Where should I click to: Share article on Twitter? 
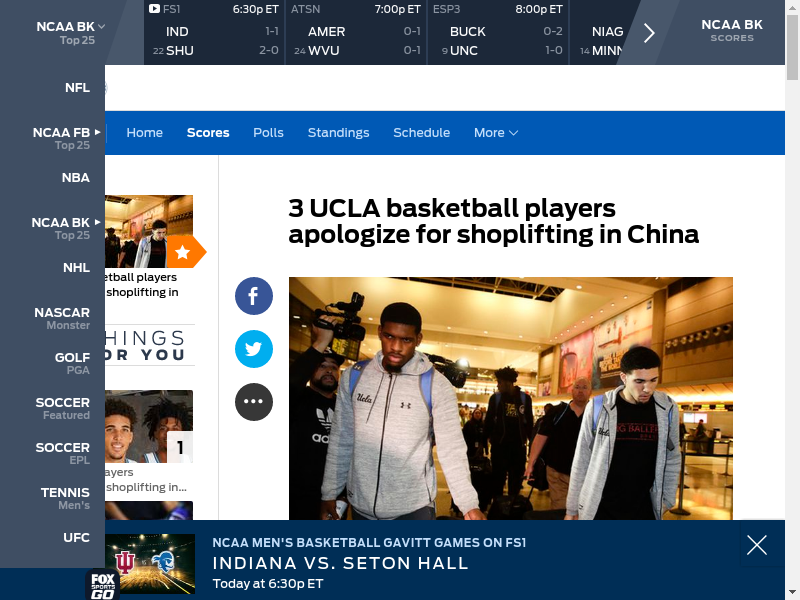coord(254,349)
